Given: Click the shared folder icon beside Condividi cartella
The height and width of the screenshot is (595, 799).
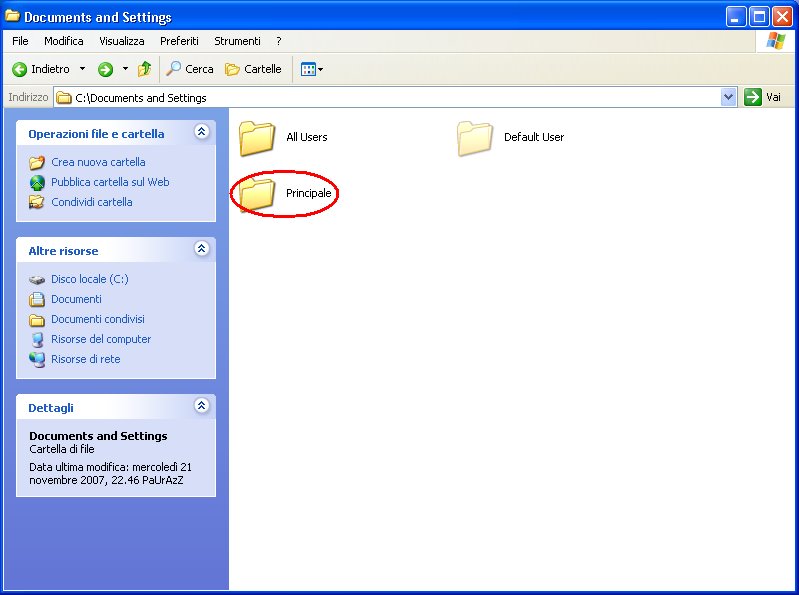Looking at the screenshot, I should point(37,202).
